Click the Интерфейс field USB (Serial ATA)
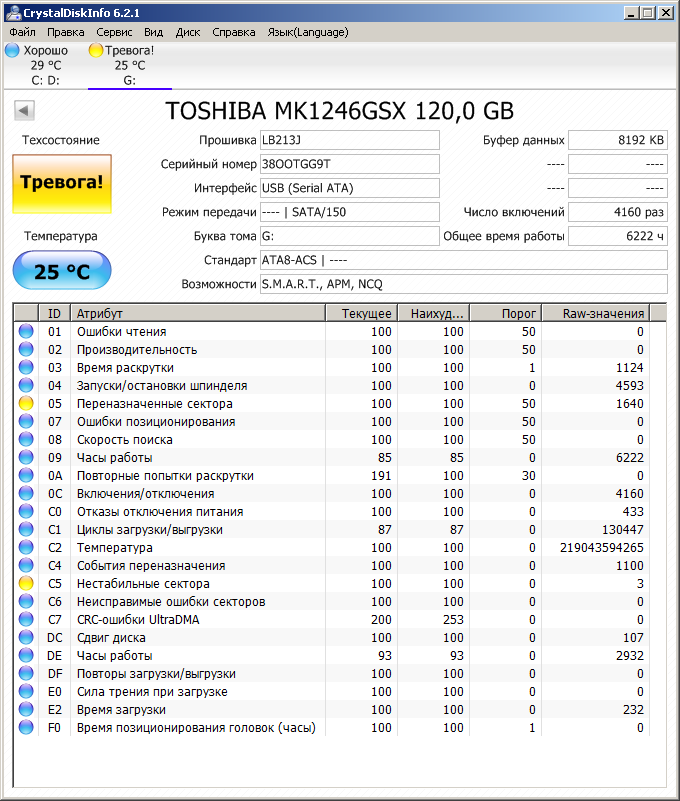The image size is (680, 801). (x=349, y=188)
